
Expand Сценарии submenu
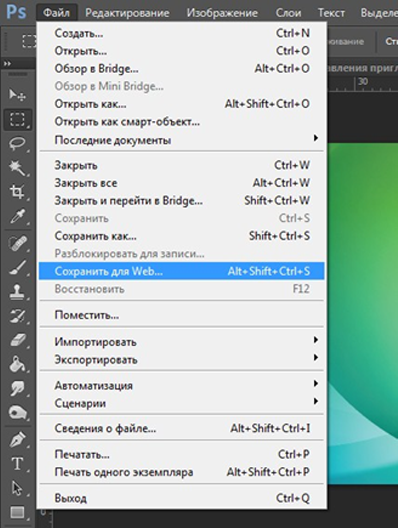(182, 403)
